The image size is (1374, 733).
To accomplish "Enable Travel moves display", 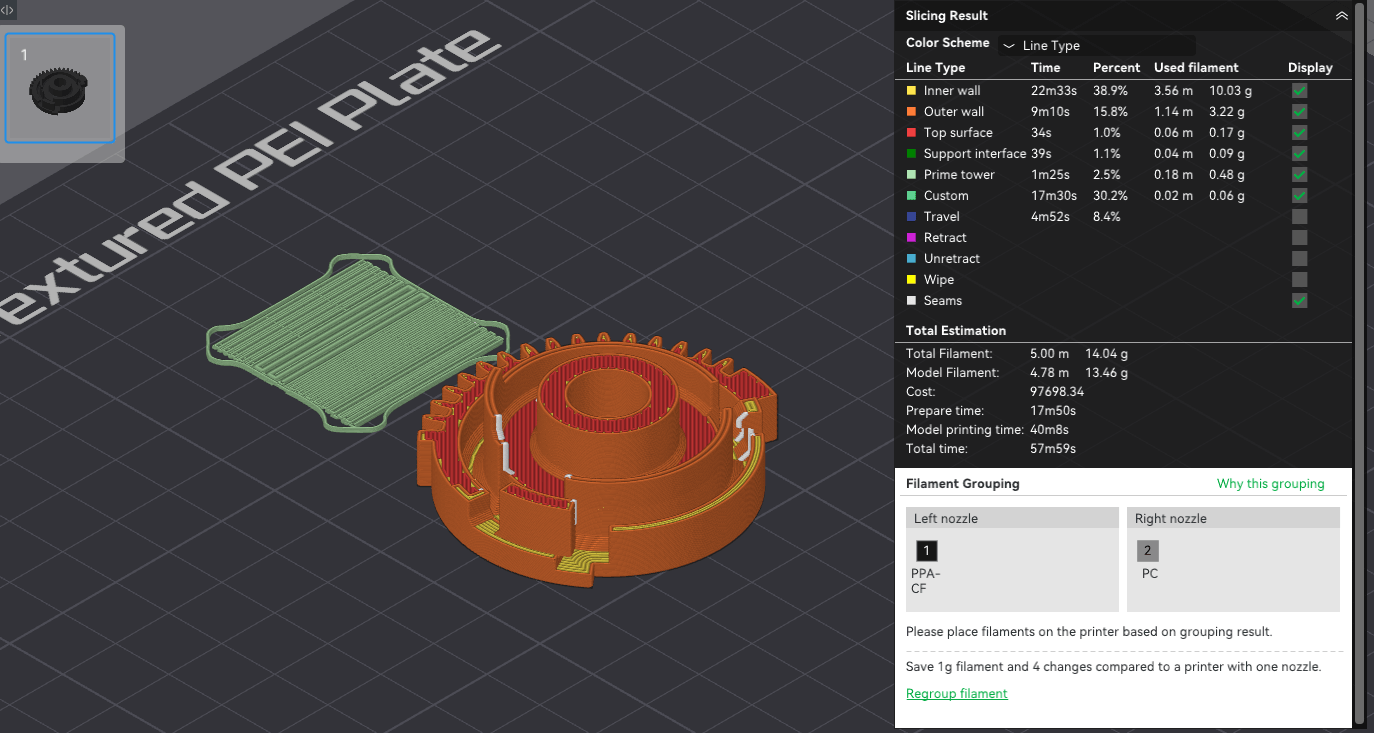I will coord(1299,217).
